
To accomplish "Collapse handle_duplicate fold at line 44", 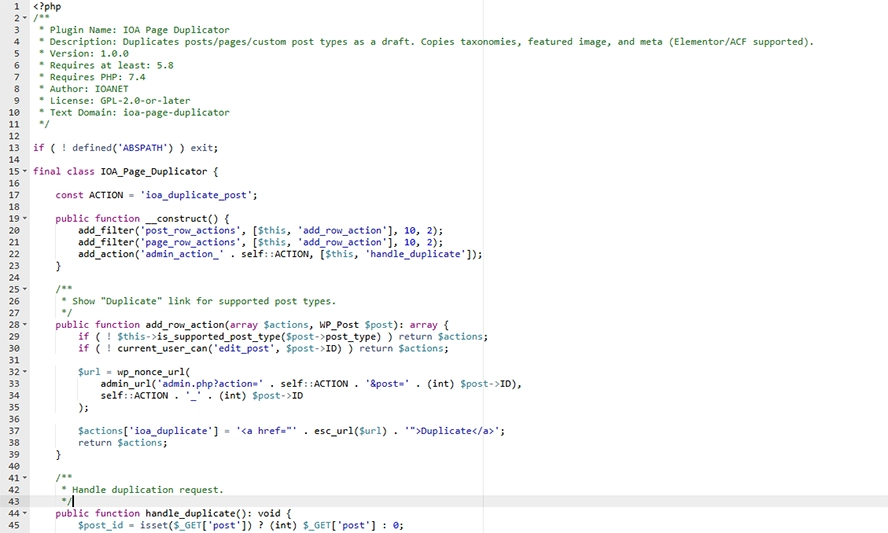I will click(25, 513).
